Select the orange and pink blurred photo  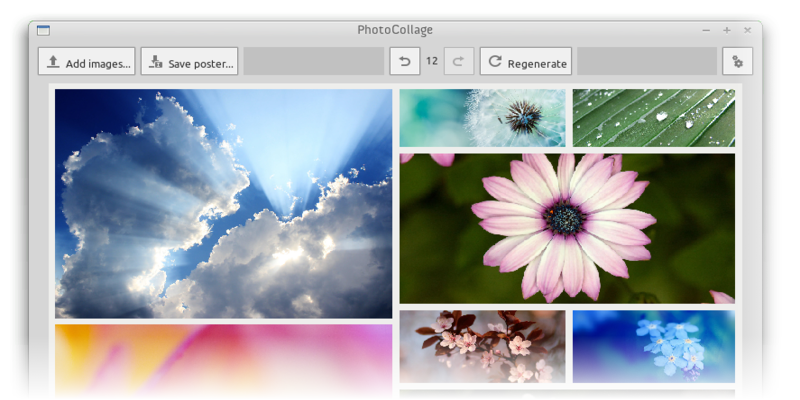[223, 362]
